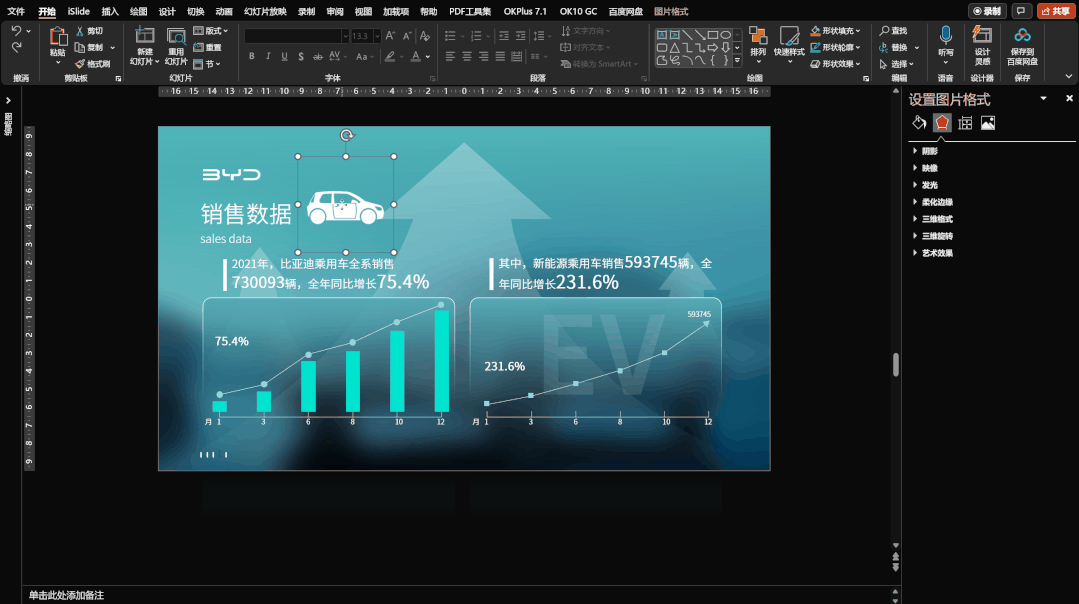
Task: Expand the 三维格式 3-D Format section
Action: [932, 219]
